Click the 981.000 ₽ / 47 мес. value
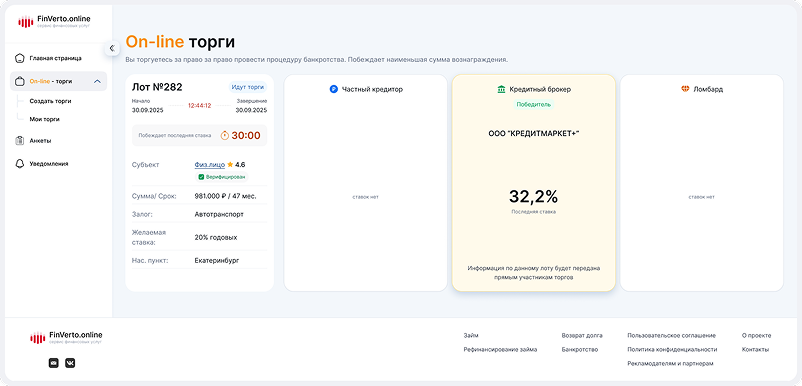This screenshot has height=386, width=802. (226, 196)
